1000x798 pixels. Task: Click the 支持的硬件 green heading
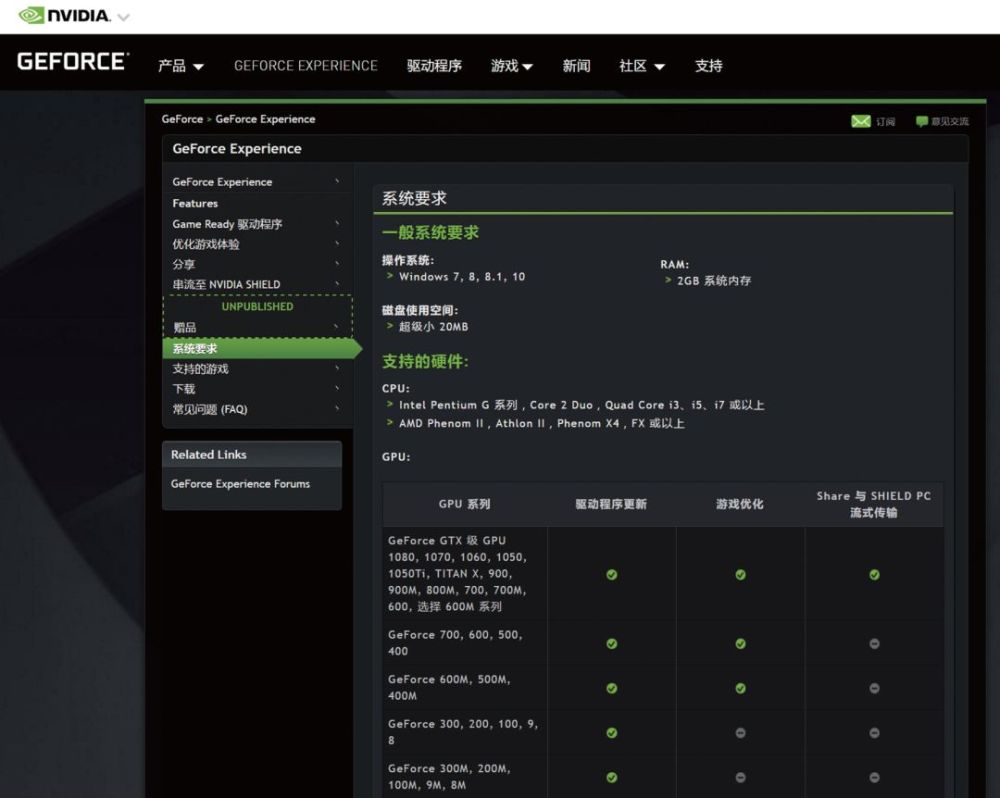(x=425, y=362)
